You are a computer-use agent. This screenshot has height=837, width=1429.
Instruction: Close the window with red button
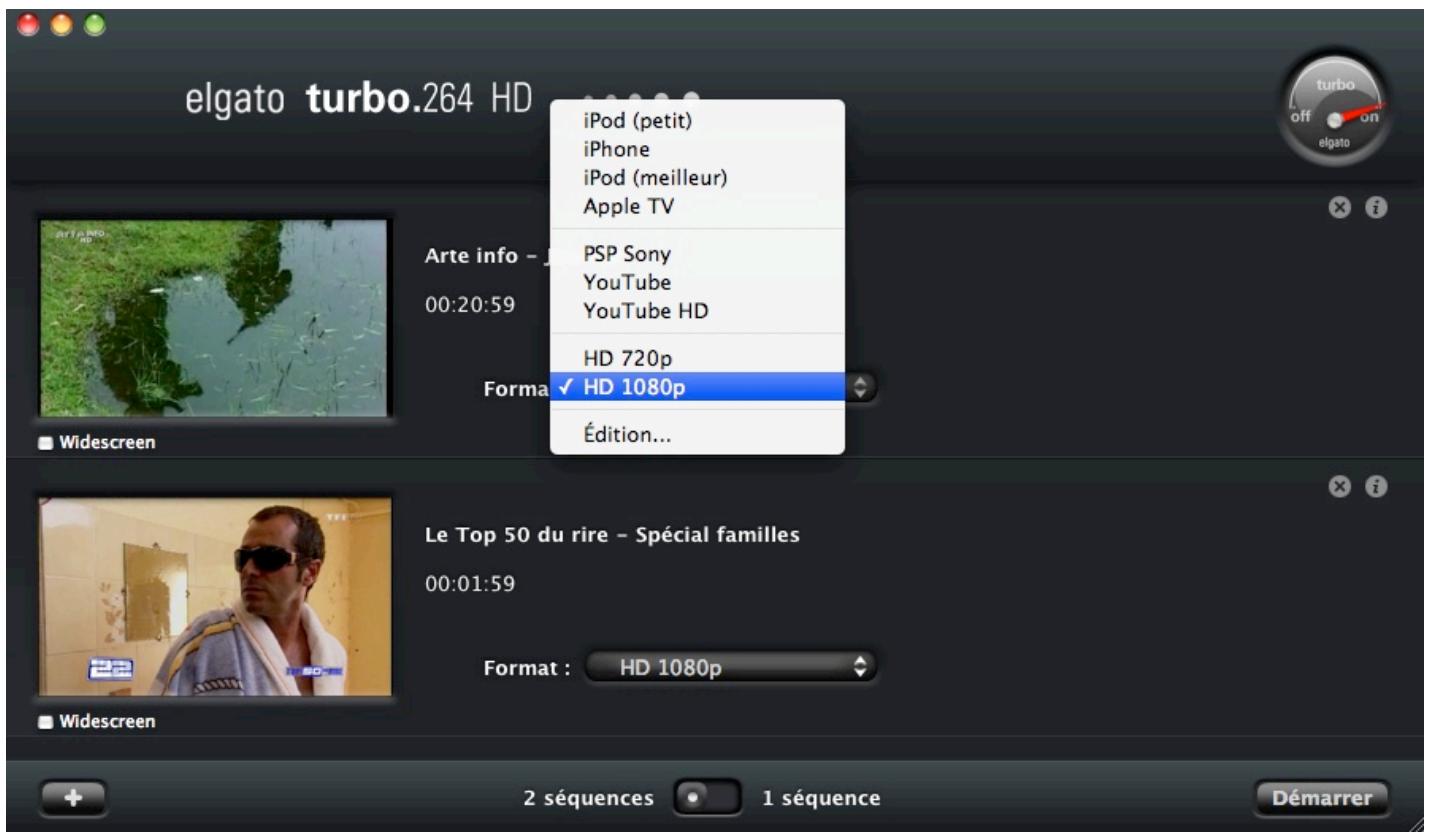pyautogui.click(x=29, y=23)
